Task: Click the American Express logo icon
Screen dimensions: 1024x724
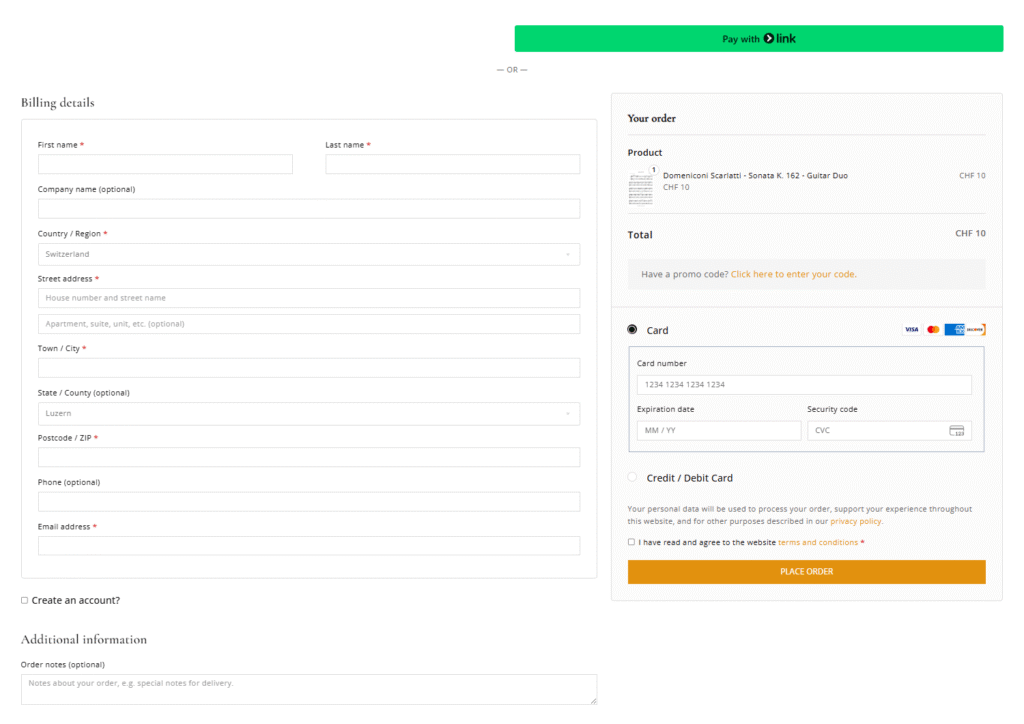Action: (954, 330)
